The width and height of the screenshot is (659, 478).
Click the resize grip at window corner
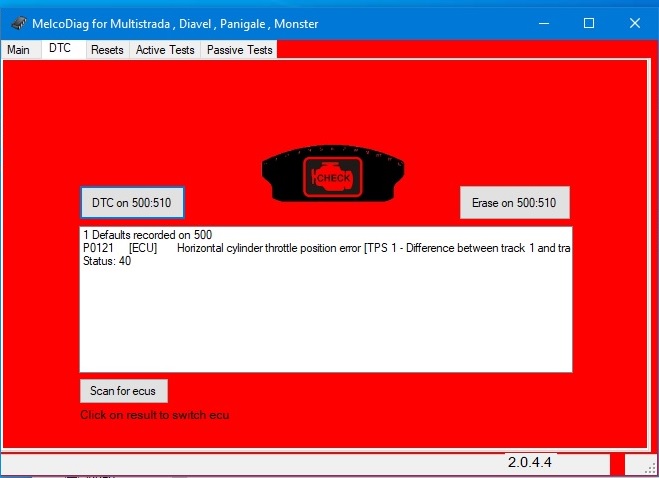tap(651, 469)
